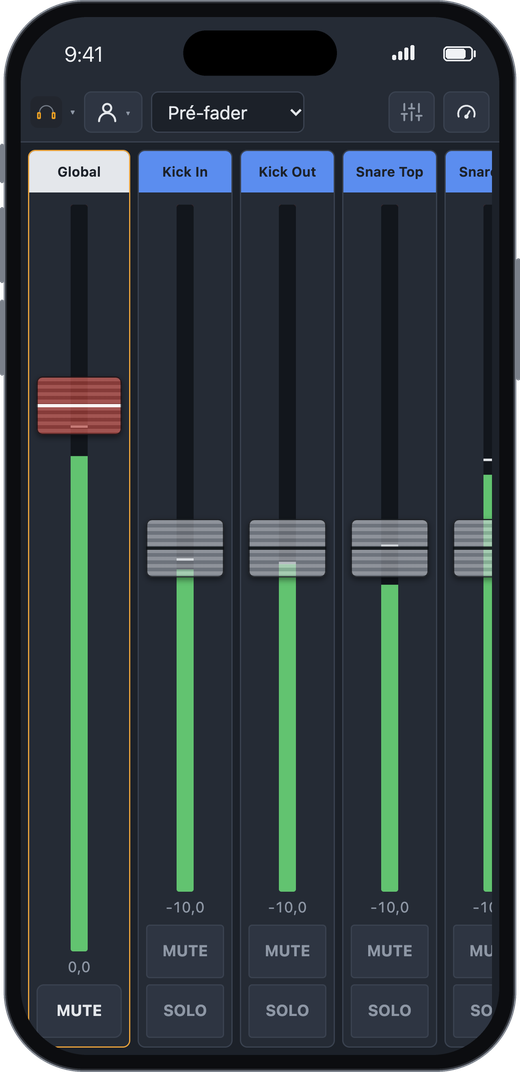The height and width of the screenshot is (1072, 520).
Task: Mute the Kick Out channel
Action: point(287,951)
